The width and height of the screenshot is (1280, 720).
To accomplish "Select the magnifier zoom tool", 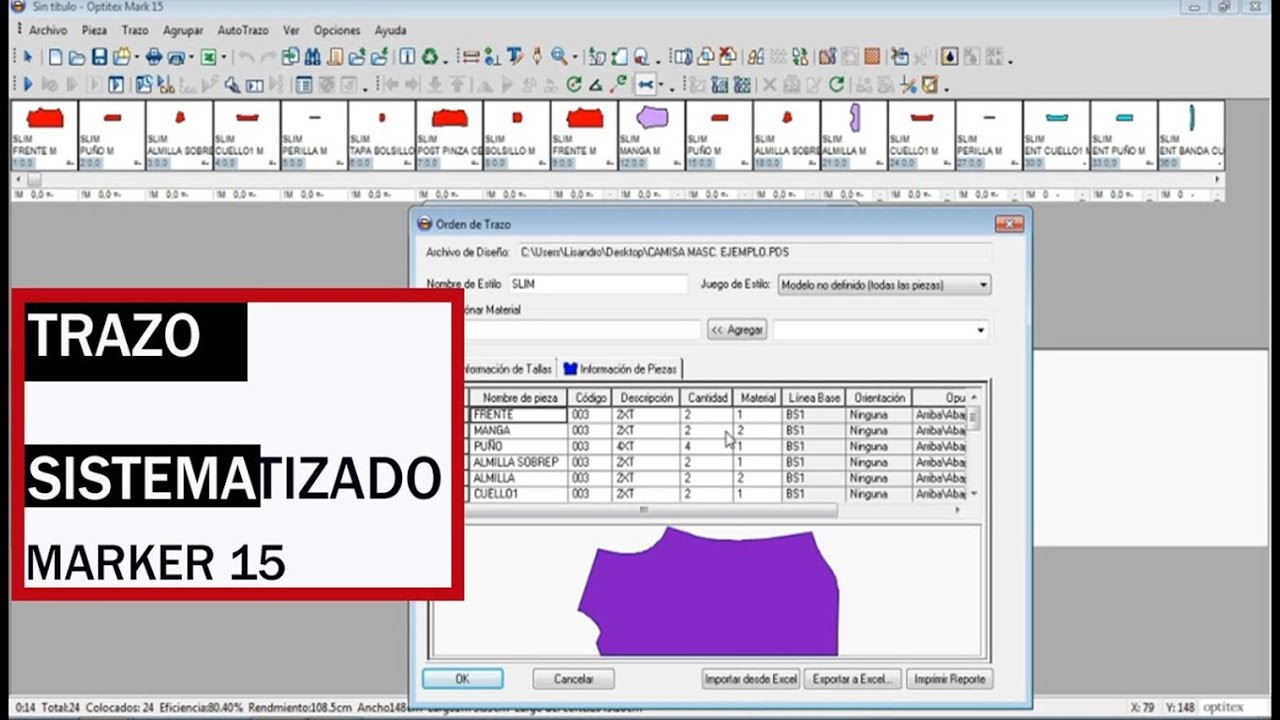I will [x=559, y=57].
